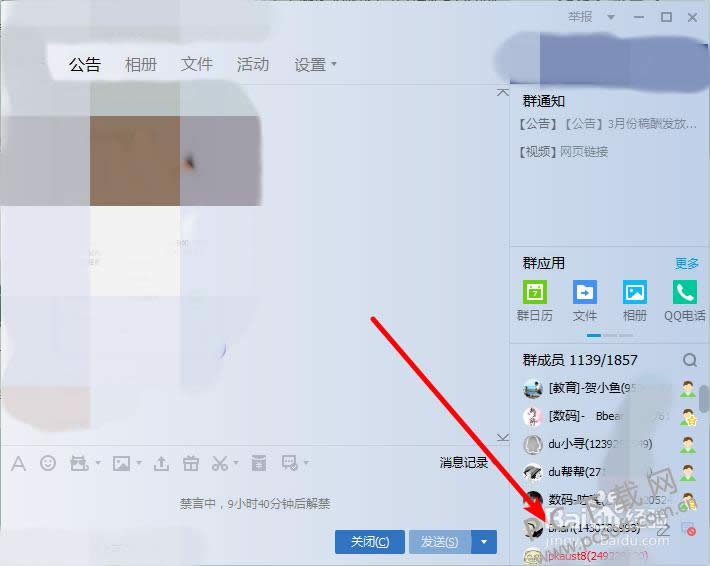Click the member list scrollbar thumb
Image resolution: width=710 pixels, height=566 pixels.
(x=704, y=398)
